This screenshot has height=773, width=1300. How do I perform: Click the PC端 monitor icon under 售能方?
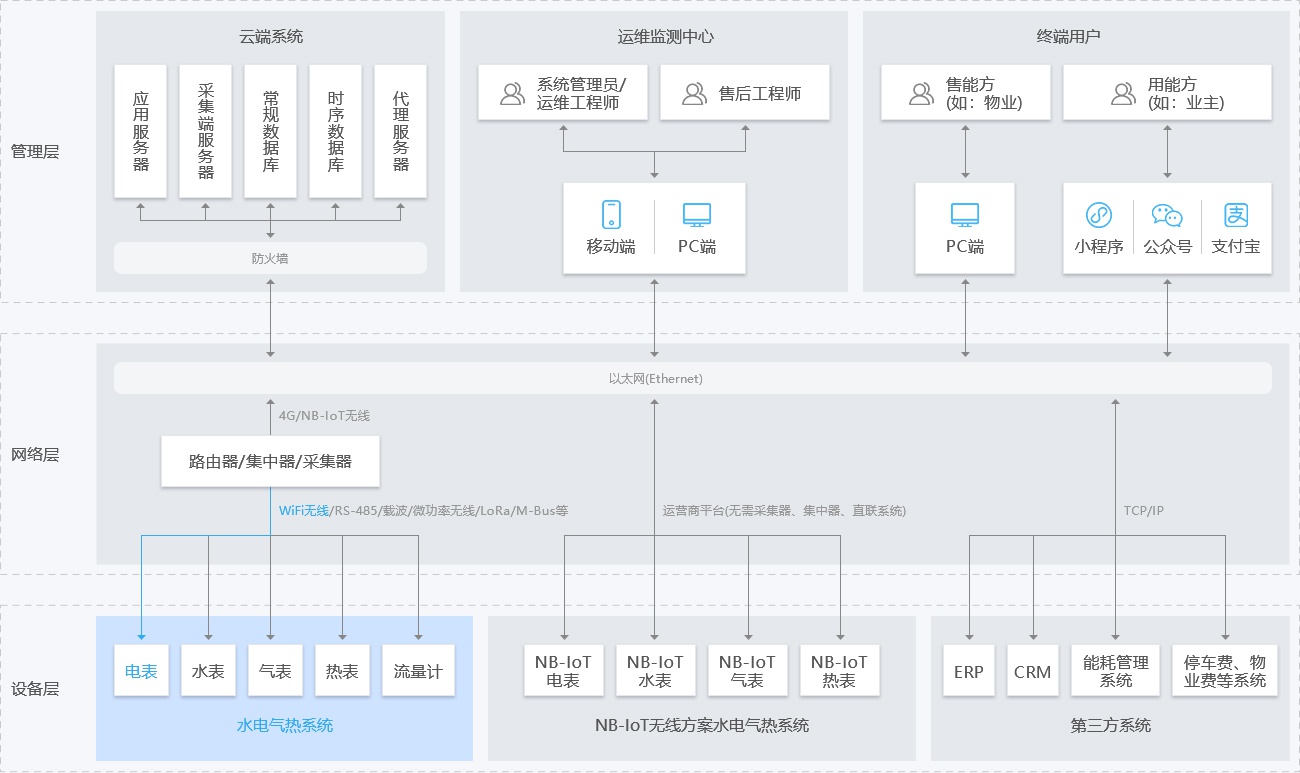(x=965, y=214)
